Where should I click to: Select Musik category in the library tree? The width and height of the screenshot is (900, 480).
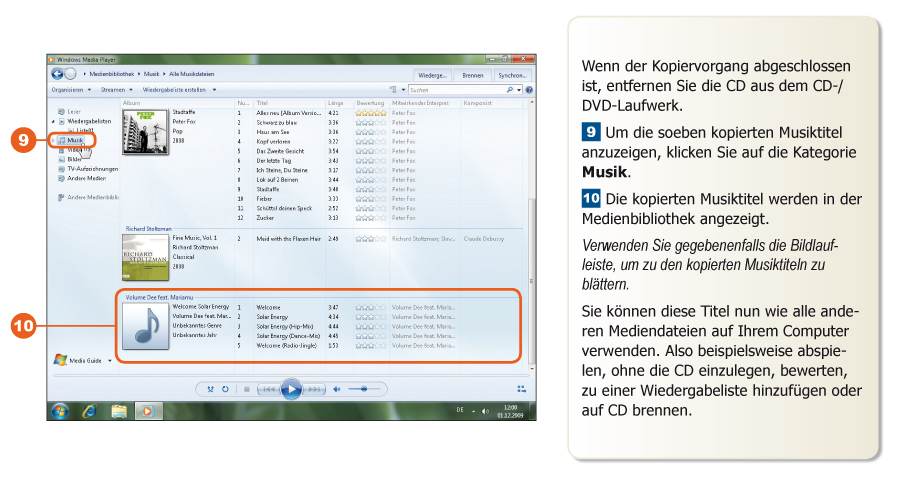click(x=75, y=141)
